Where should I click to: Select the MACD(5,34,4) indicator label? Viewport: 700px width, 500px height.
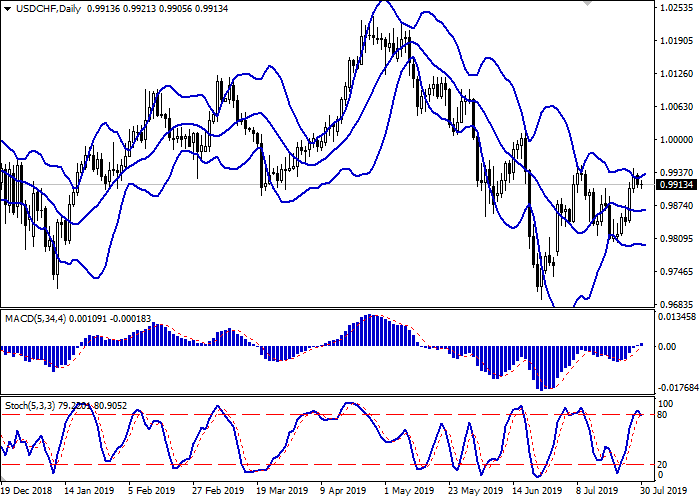pos(35,318)
